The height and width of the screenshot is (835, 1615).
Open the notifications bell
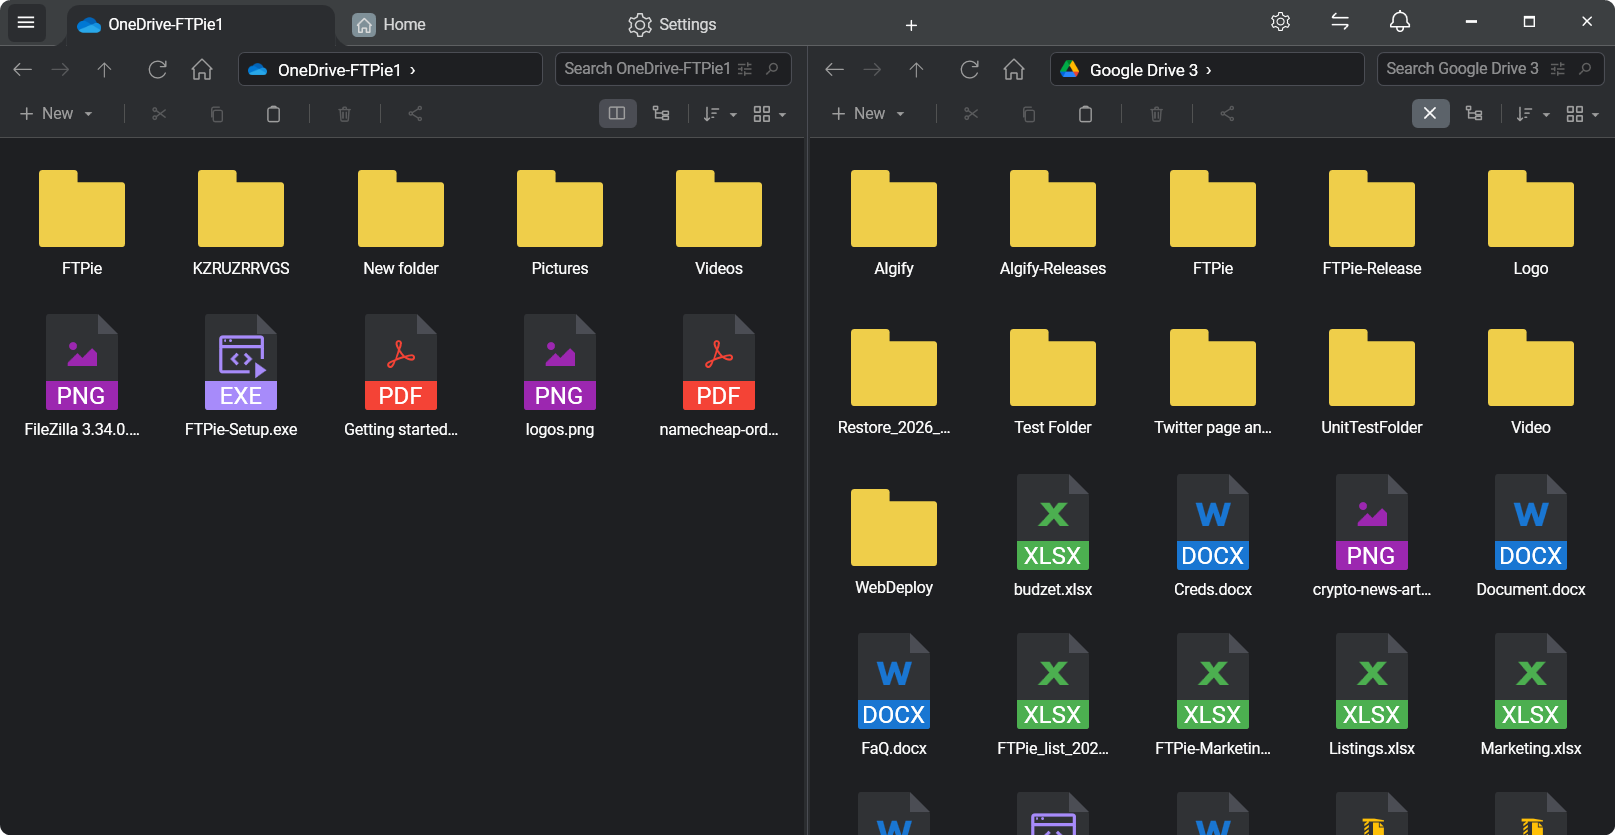(x=1400, y=22)
